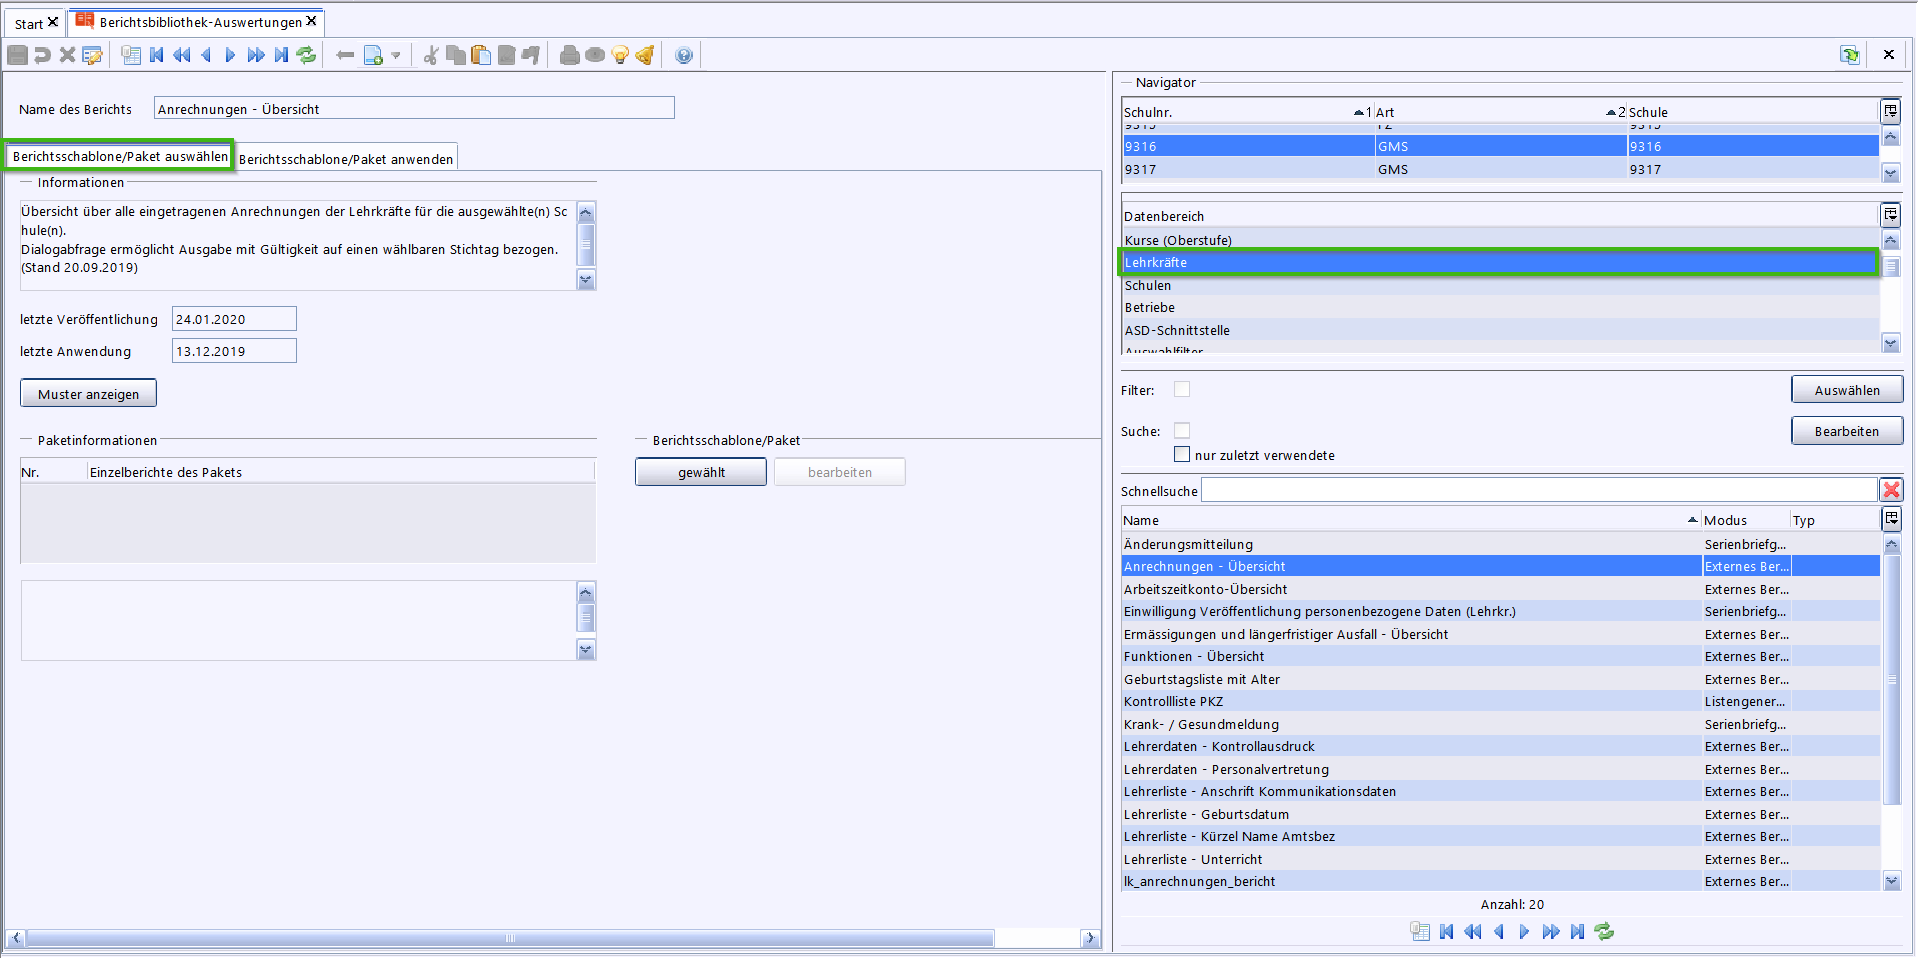Click the clipboard paste icon

(481, 55)
